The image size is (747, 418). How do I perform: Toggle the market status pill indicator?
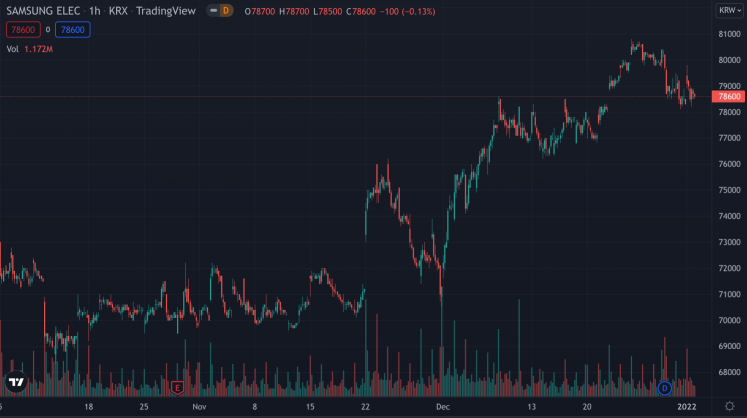tap(211, 11)
